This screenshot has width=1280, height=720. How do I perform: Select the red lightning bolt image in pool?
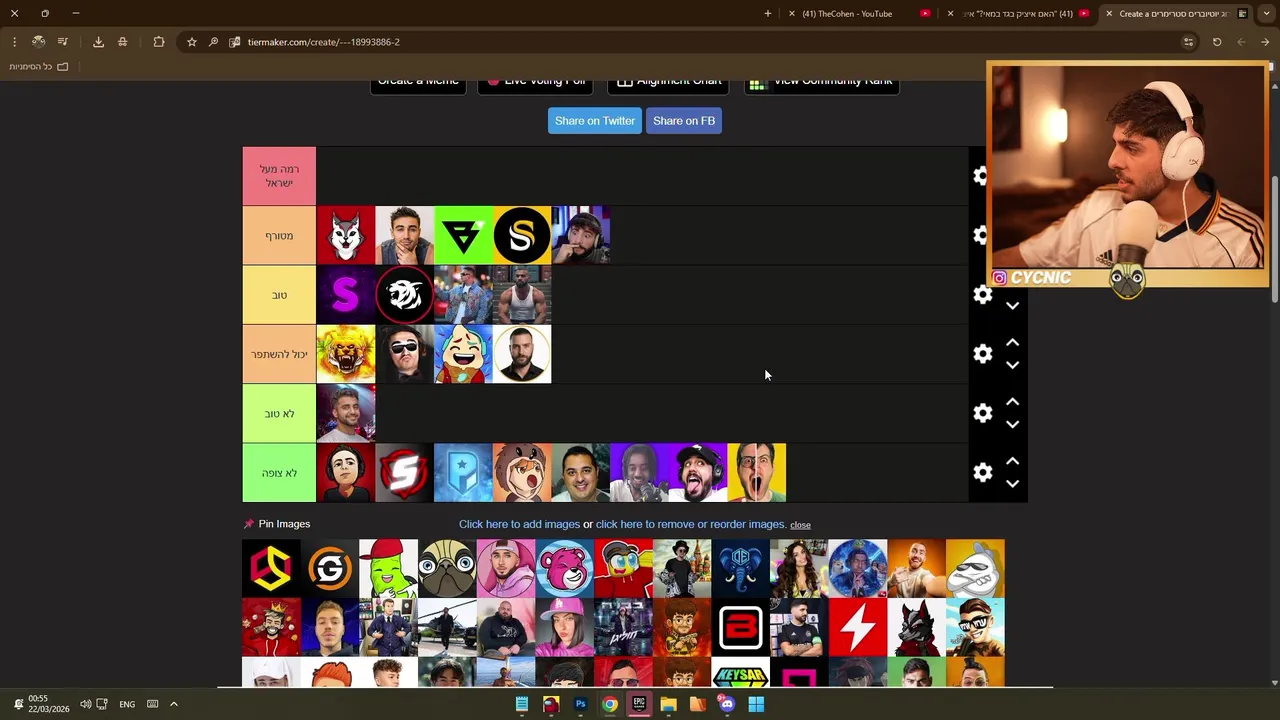click(x=857, y=628)
